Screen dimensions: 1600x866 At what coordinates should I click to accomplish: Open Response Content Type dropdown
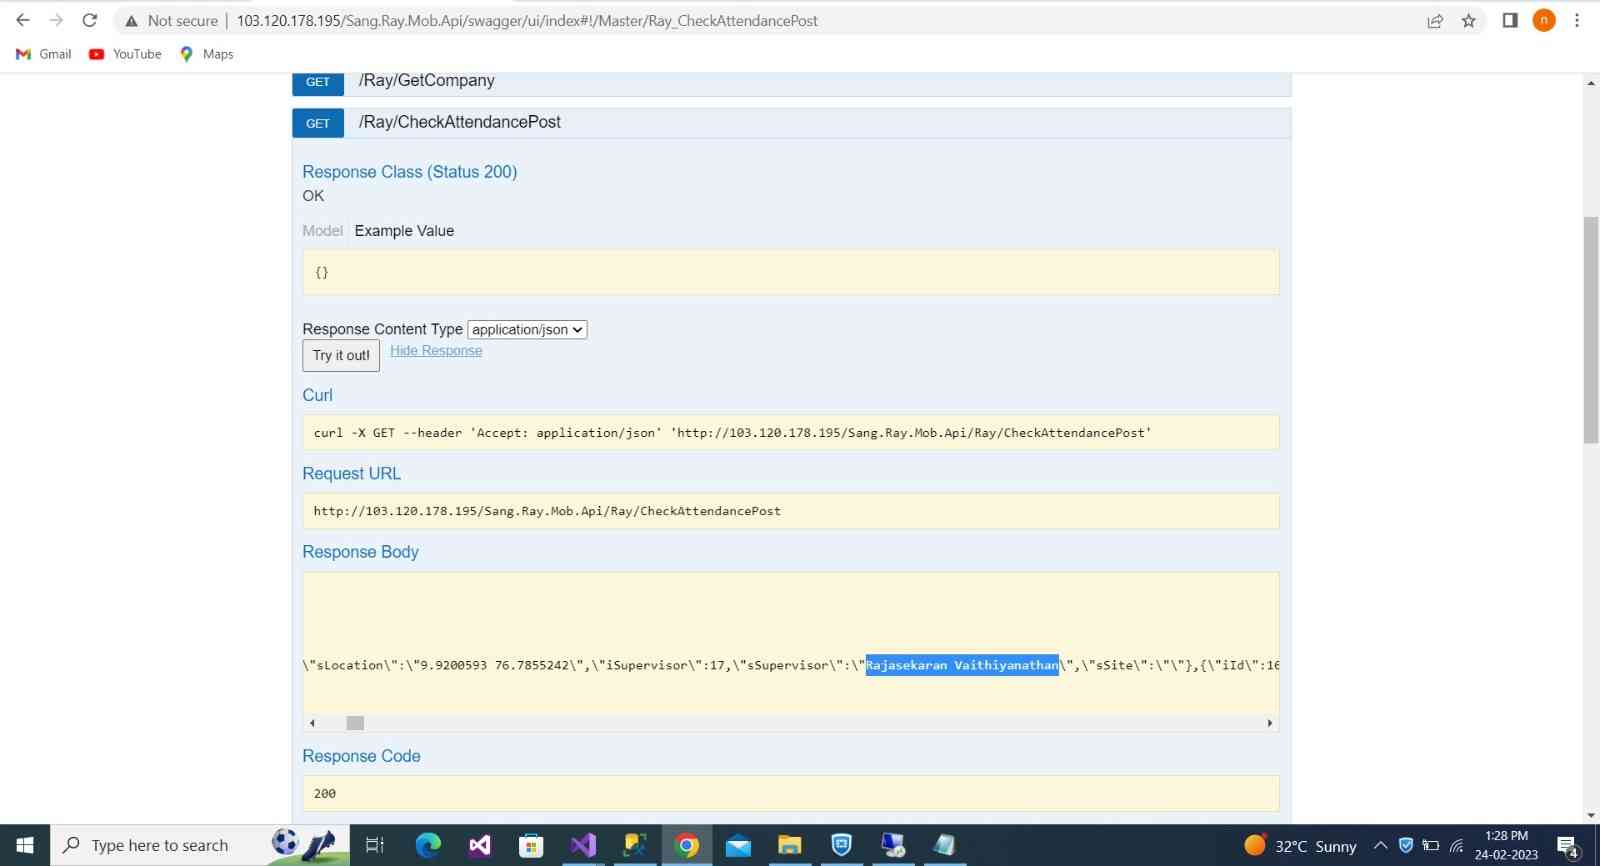pos(527,330)
